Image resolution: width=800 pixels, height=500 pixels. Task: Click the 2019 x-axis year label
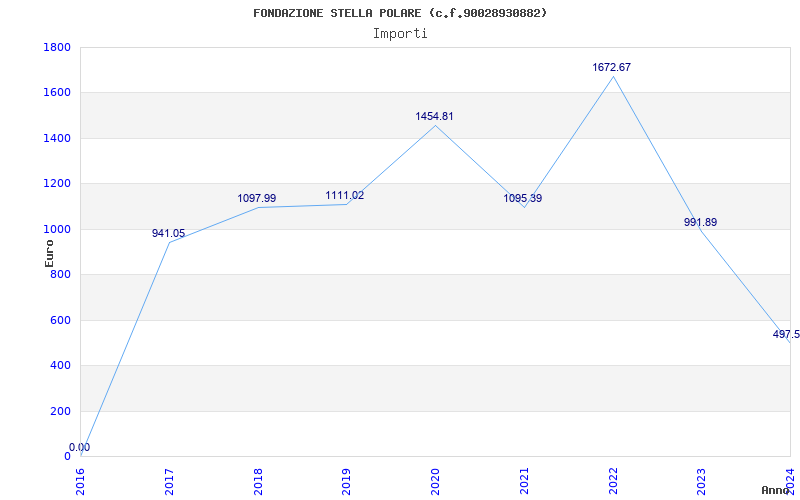point(346,481)
